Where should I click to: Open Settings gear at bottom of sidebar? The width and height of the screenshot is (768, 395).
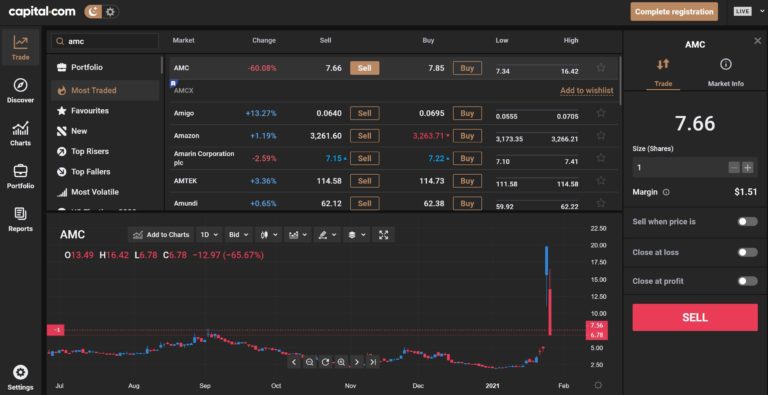coord(20,372)
